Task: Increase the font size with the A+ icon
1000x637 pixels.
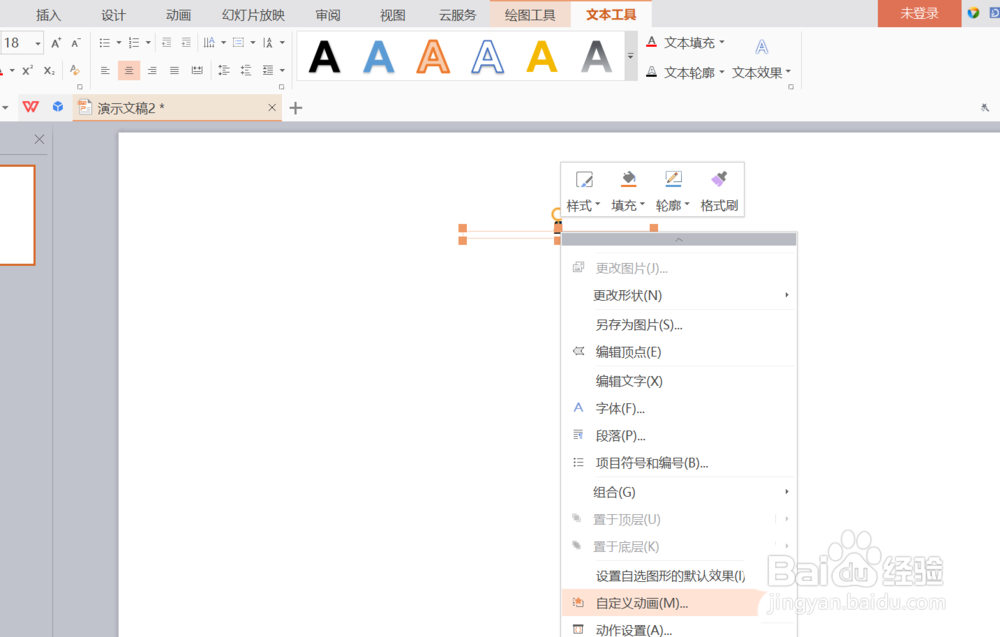Action: point(55,42)
